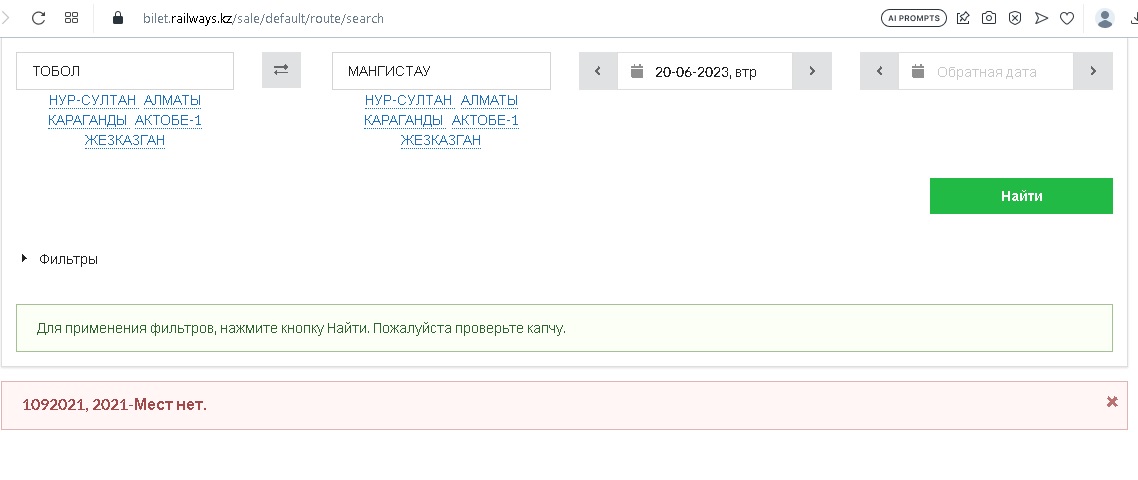
Task: Click the return date calendar icon
Action: [917, 71]
